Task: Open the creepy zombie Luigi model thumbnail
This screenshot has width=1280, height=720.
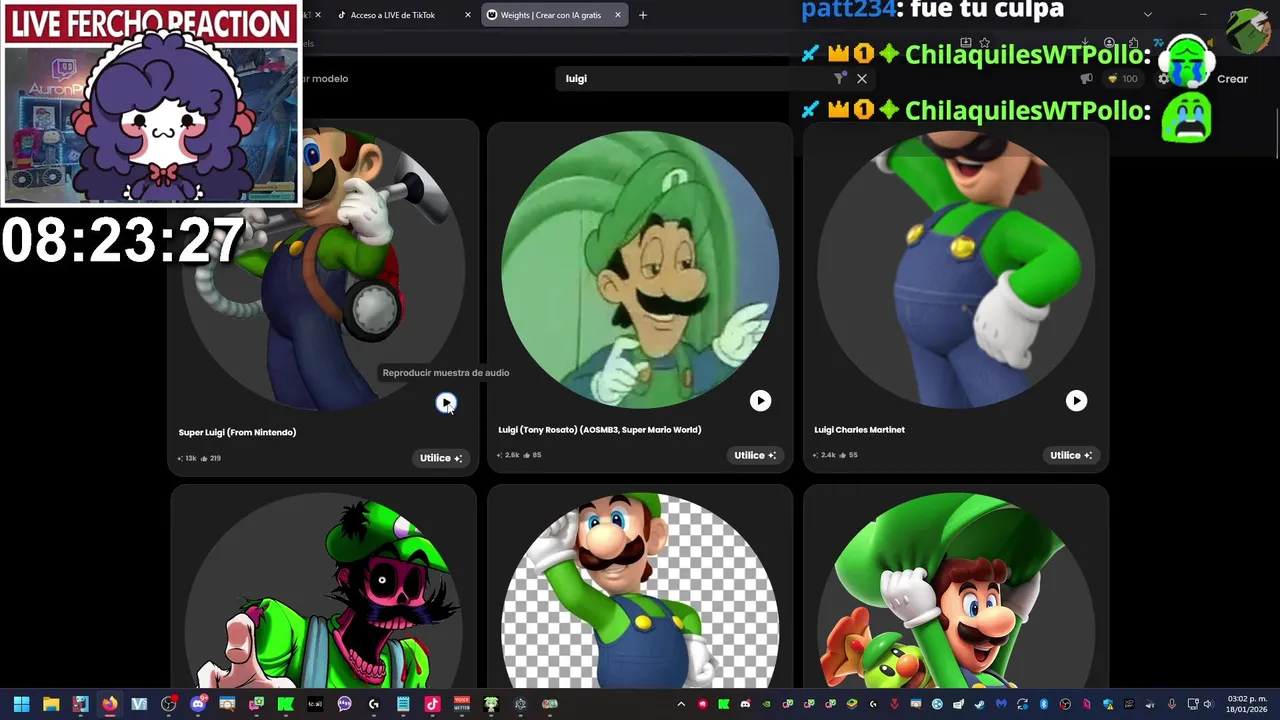Action: (324, 590)
